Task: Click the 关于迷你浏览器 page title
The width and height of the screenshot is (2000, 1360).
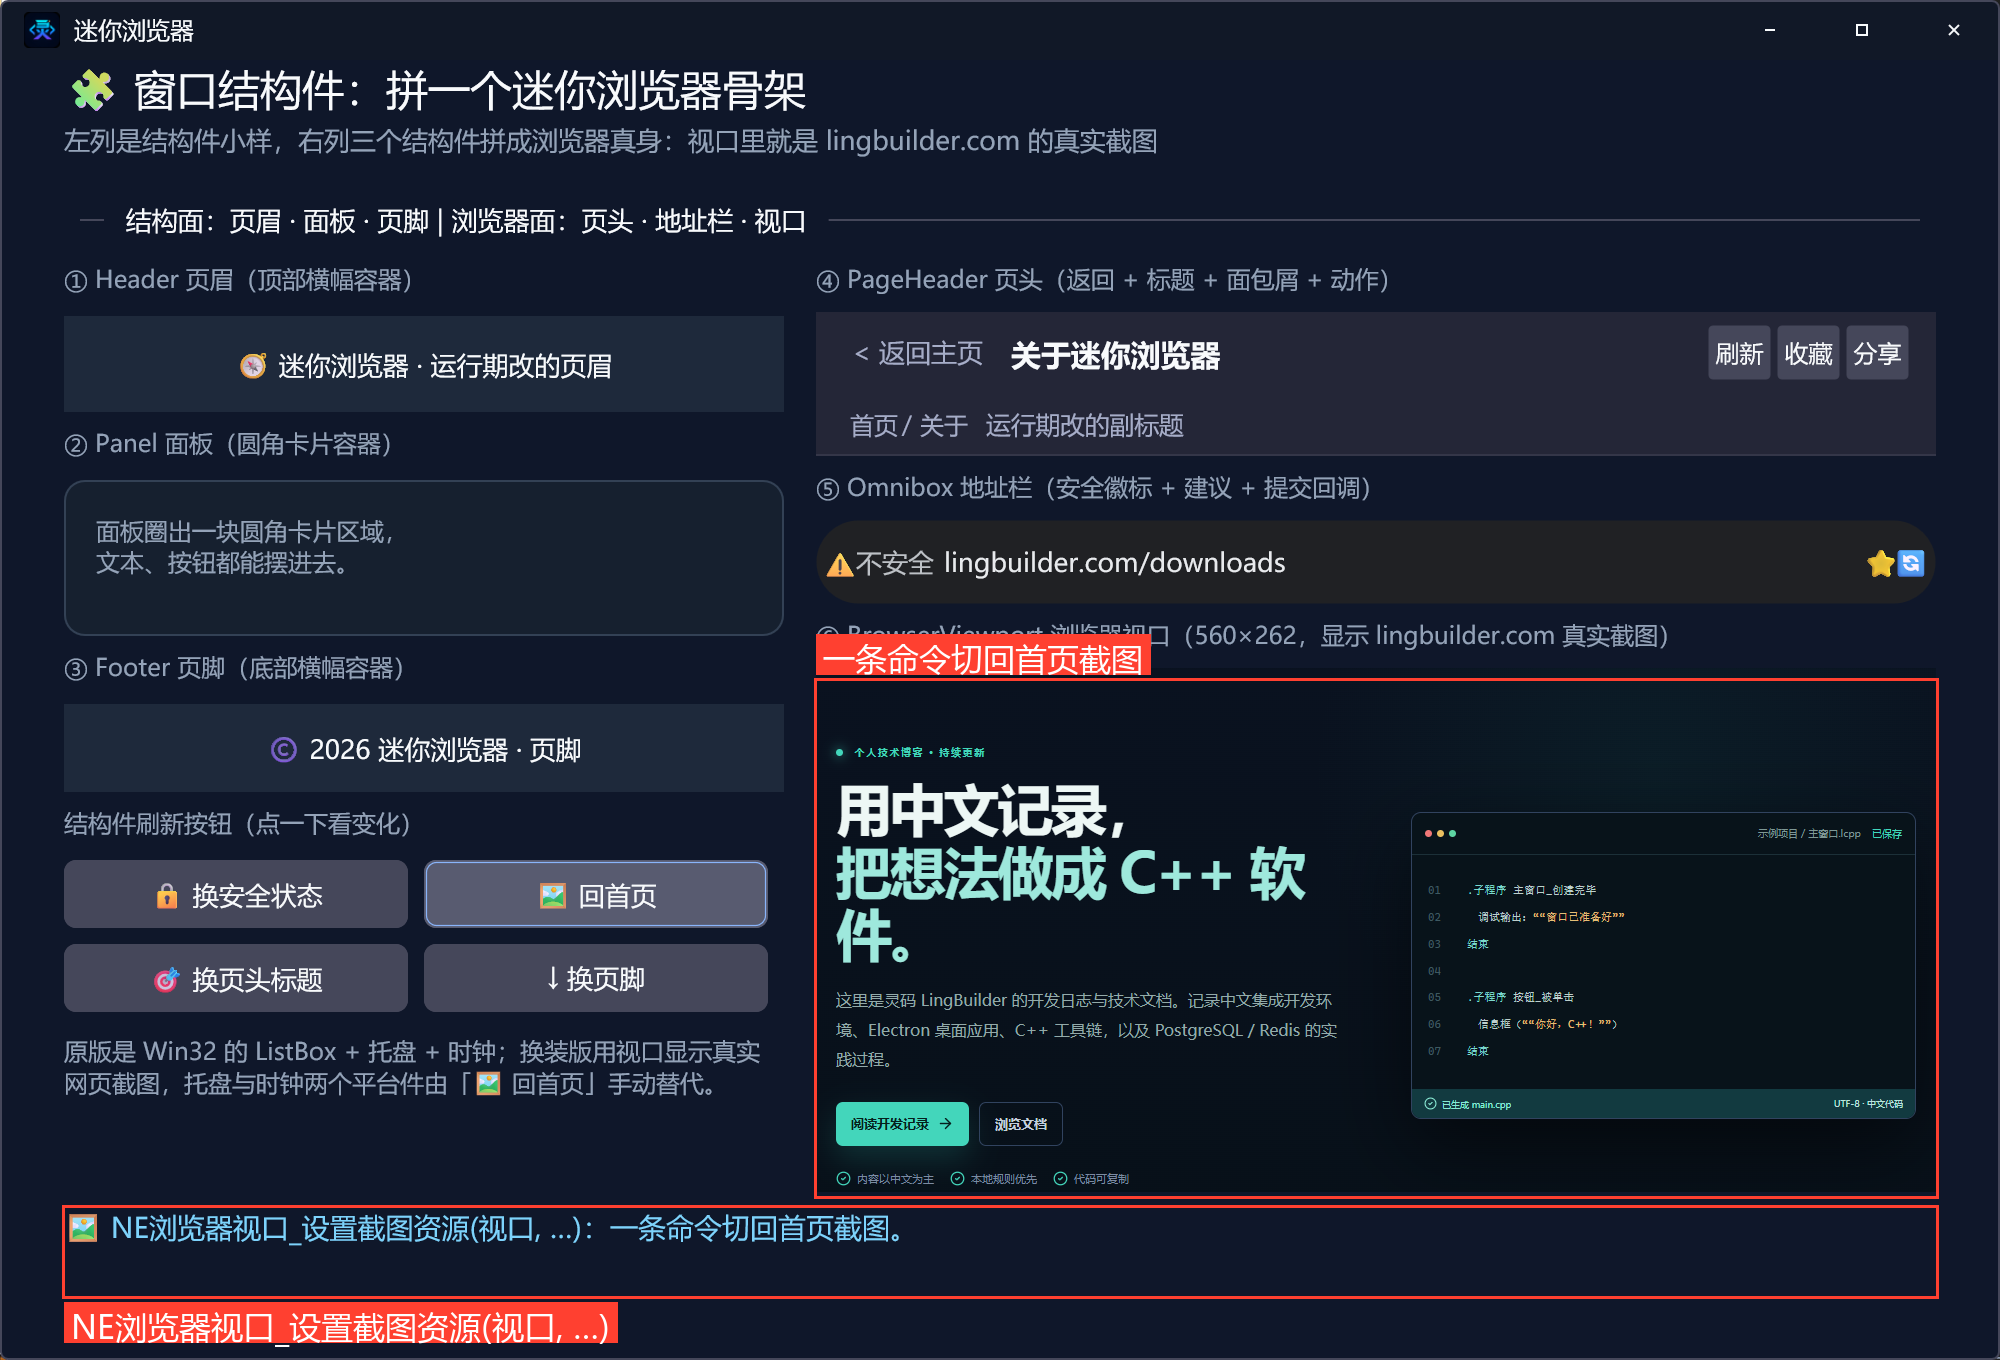Action: [1115, 355]
